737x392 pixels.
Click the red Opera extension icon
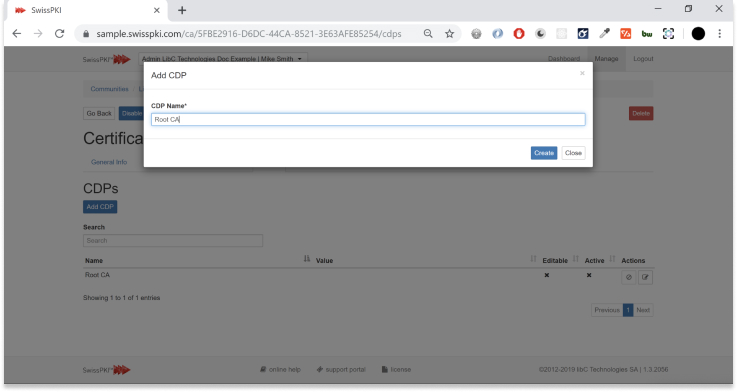(x=519, y=34)
